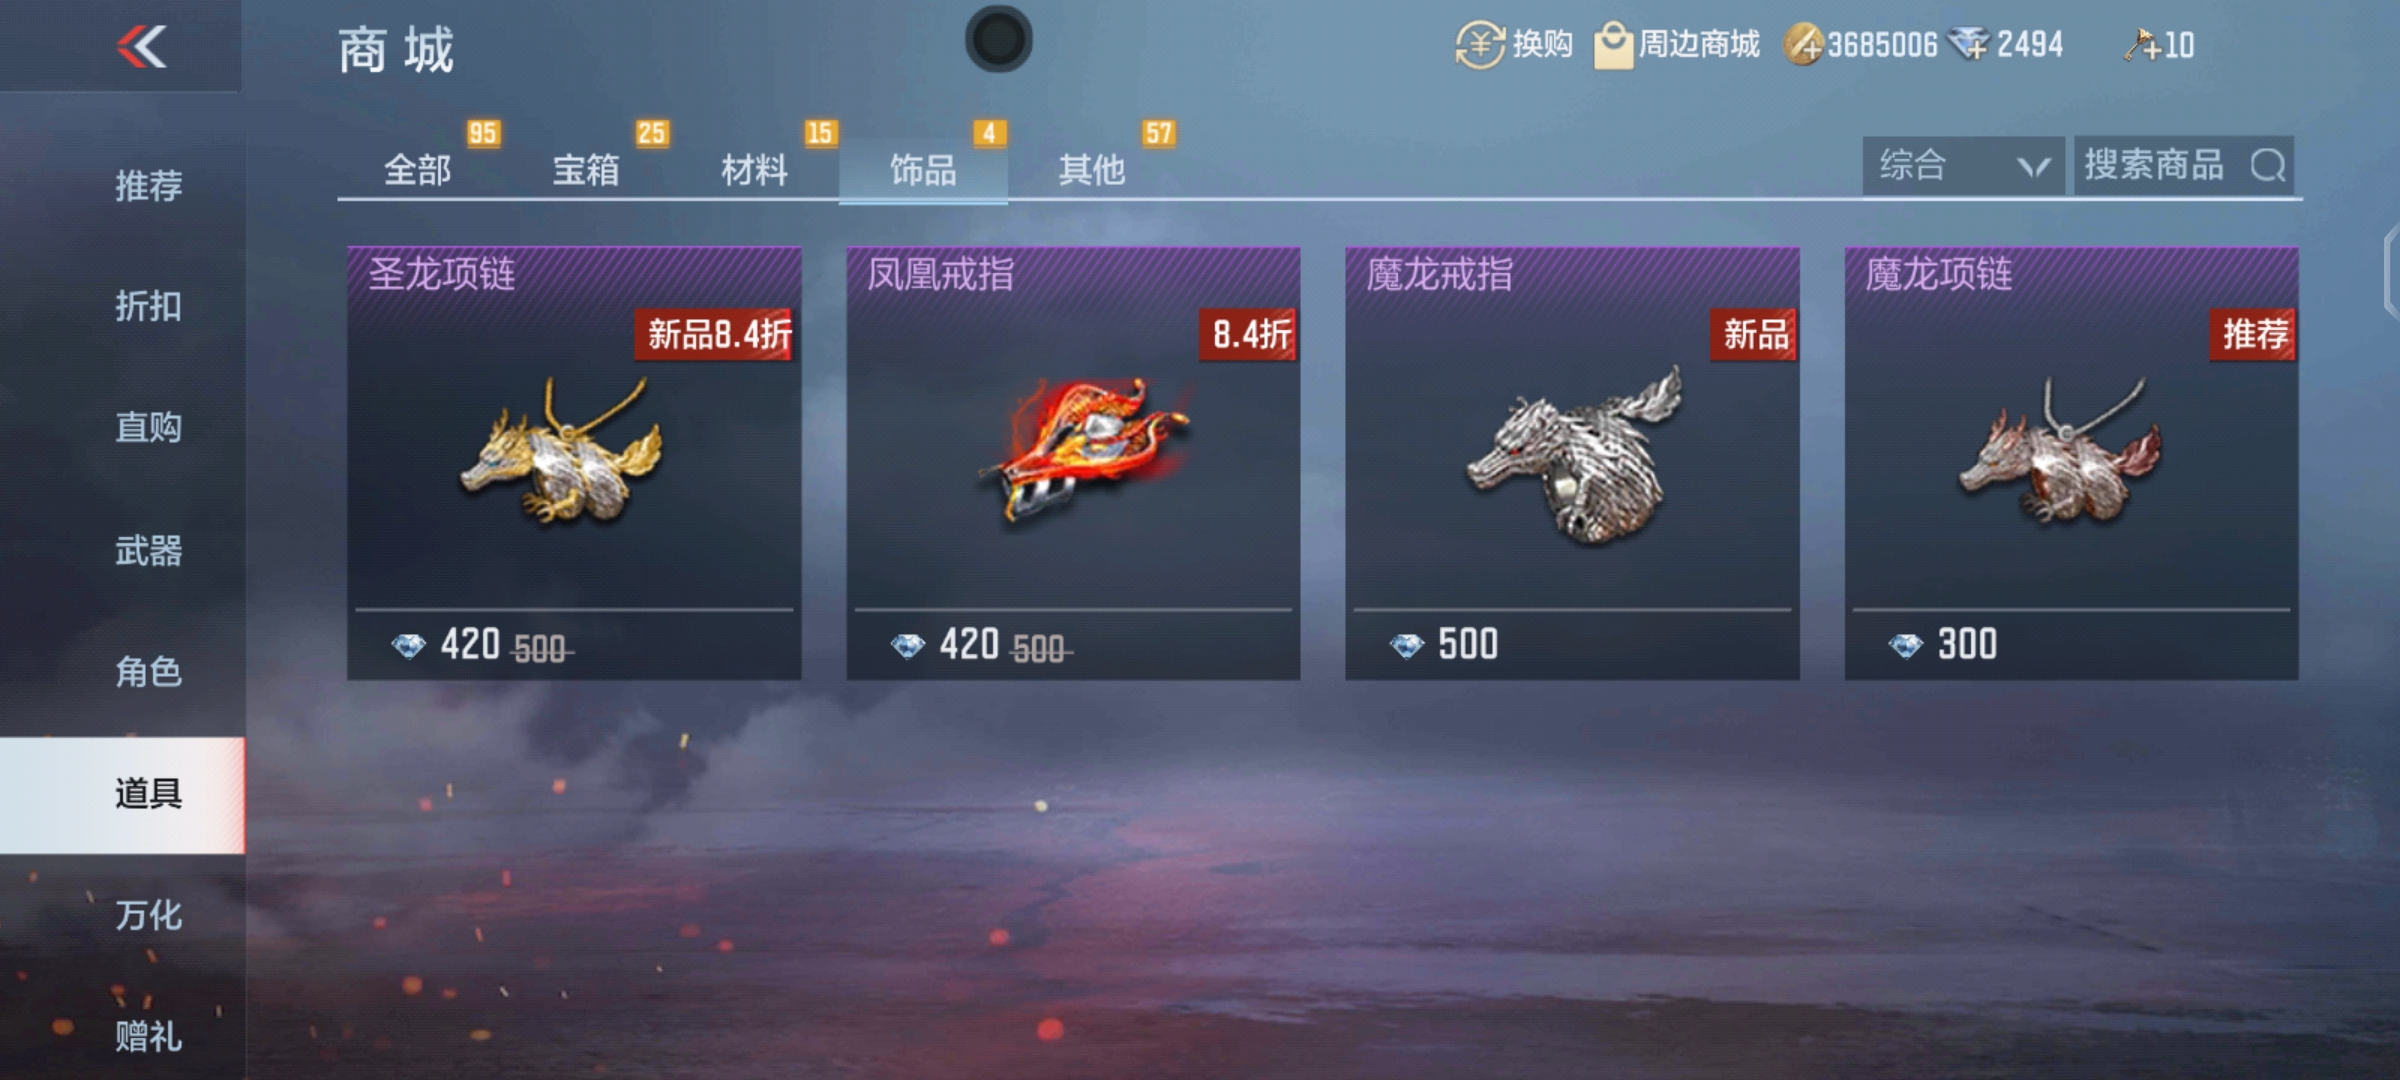Switch to the 宝箱 tab
This screenshot has width=2400, height=1080.
tap(586, 169)
